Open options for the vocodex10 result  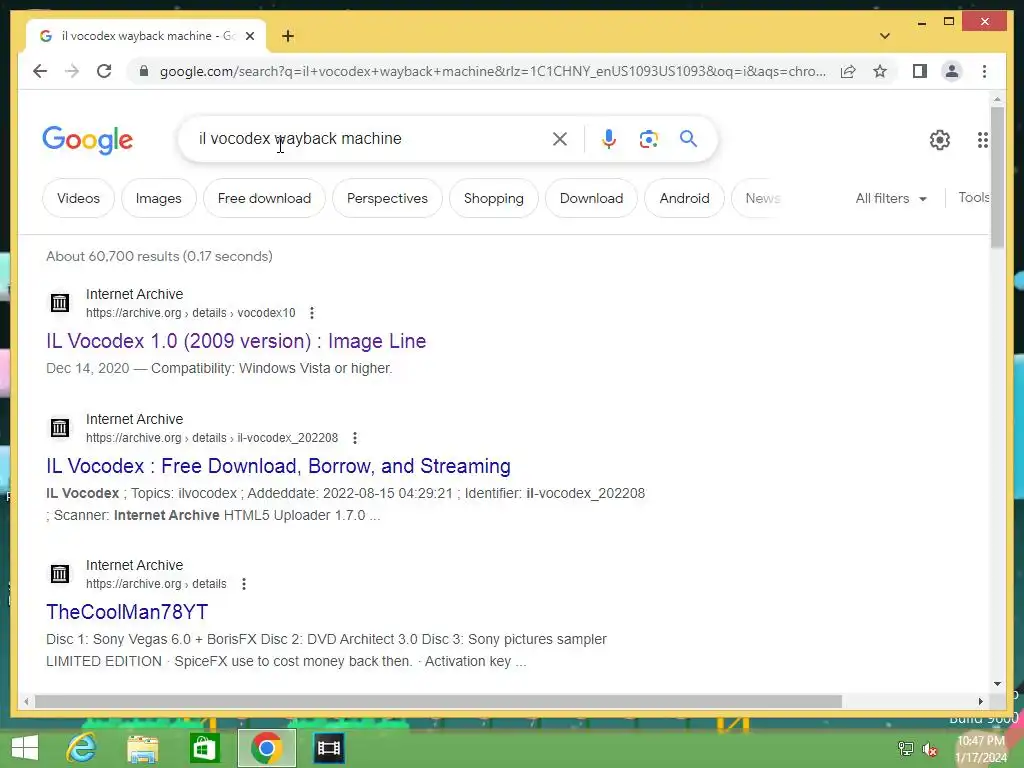coord(312,313)
